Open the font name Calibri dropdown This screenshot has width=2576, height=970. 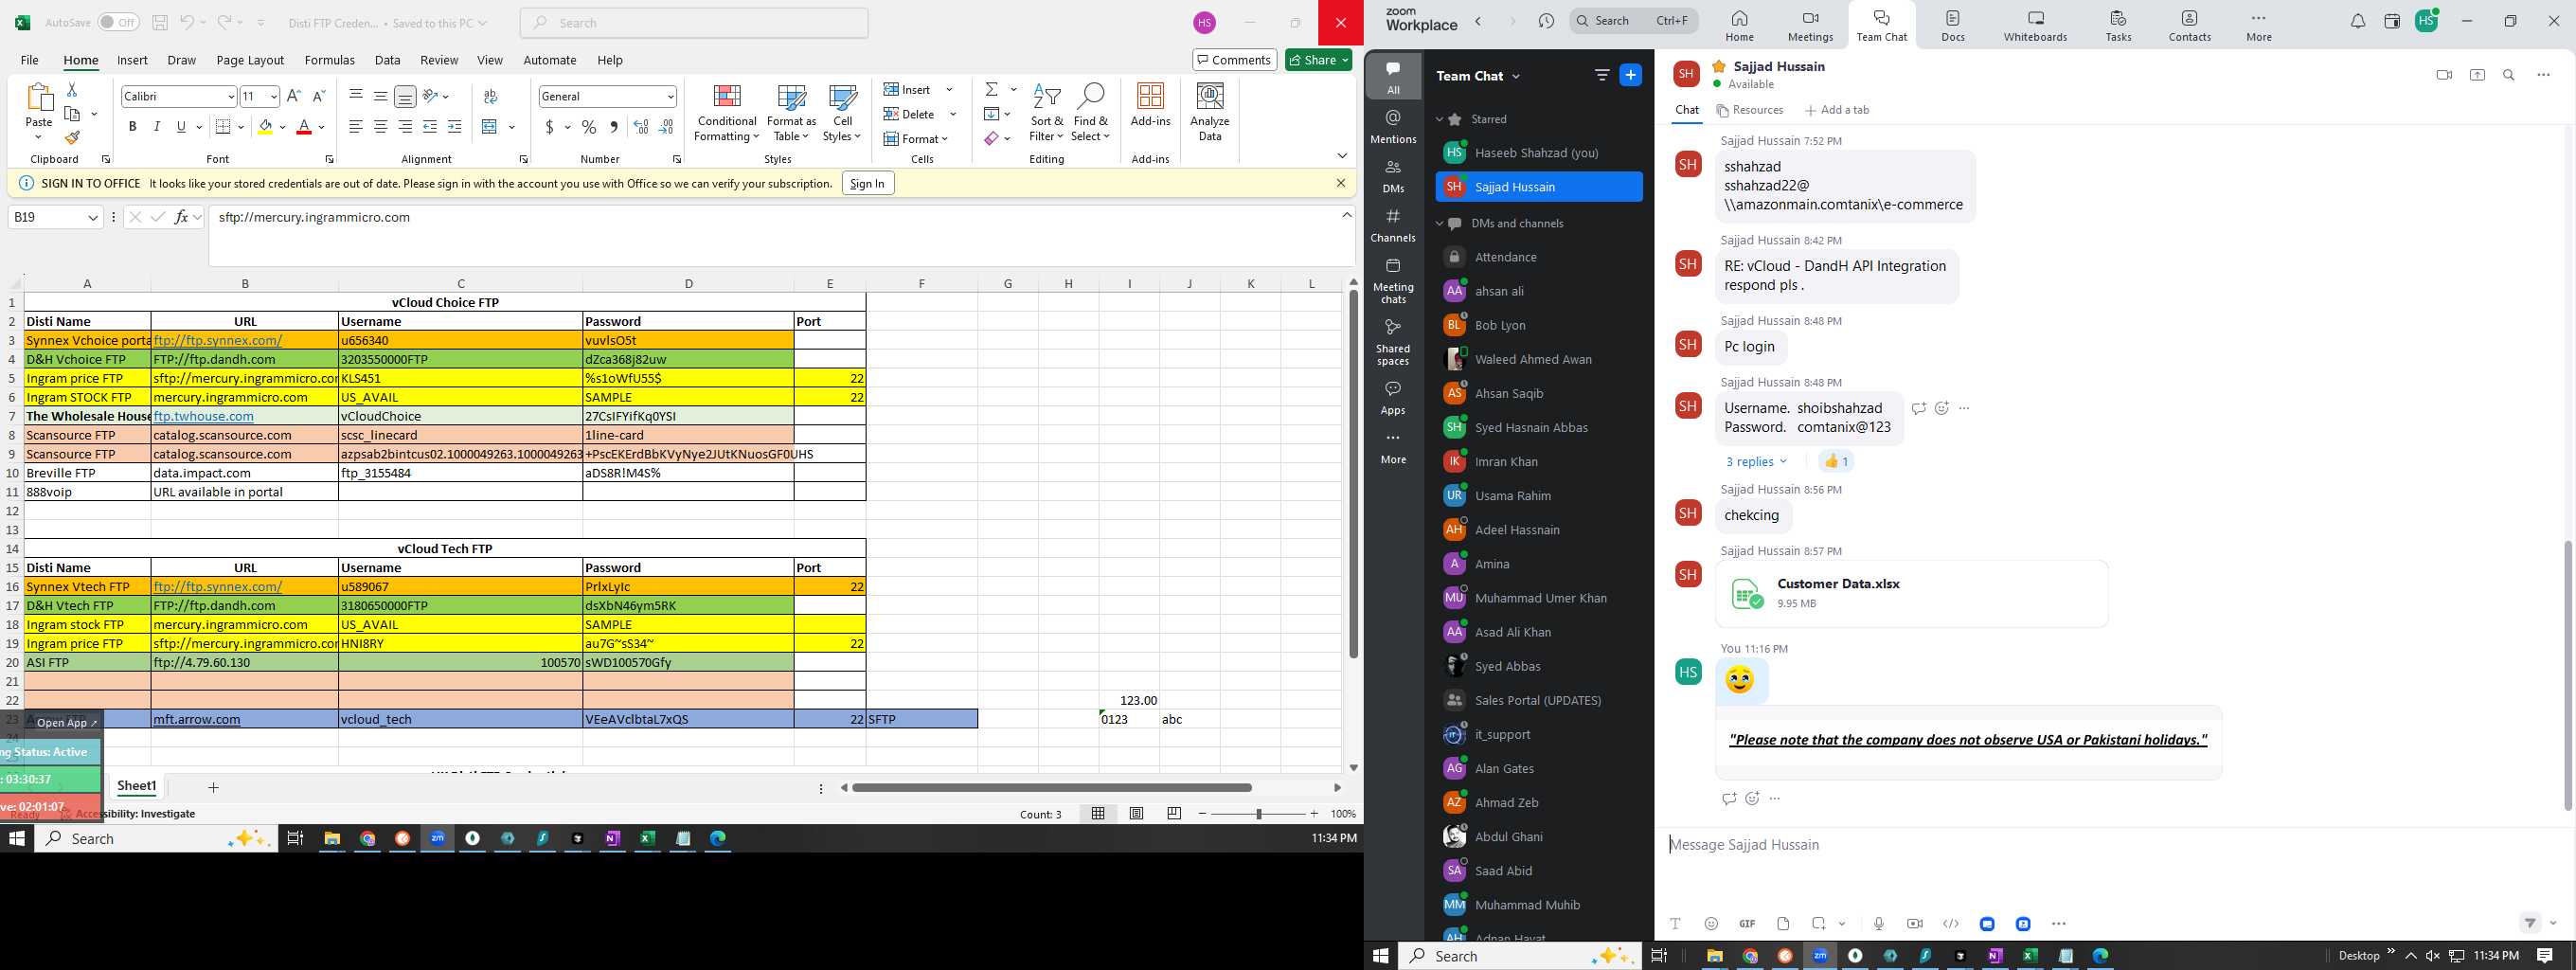[231, 97]
